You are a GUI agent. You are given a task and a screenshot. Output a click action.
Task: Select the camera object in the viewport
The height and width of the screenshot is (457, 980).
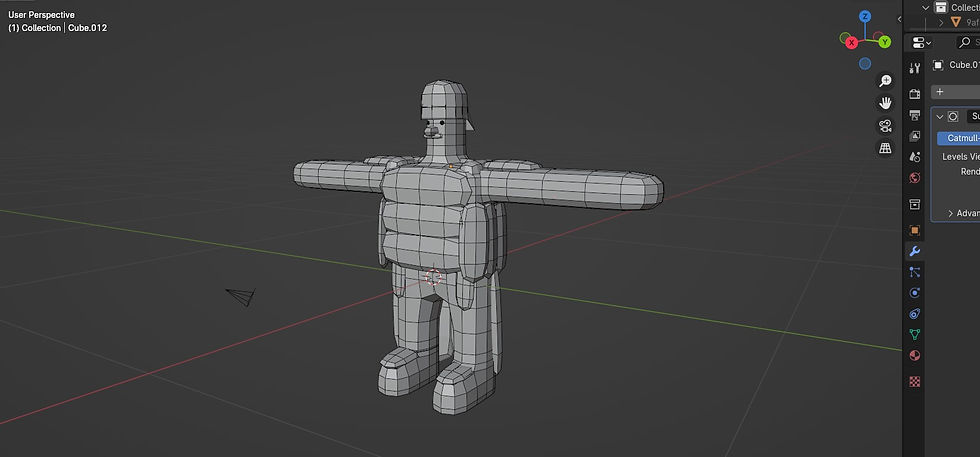click(241, 296)
